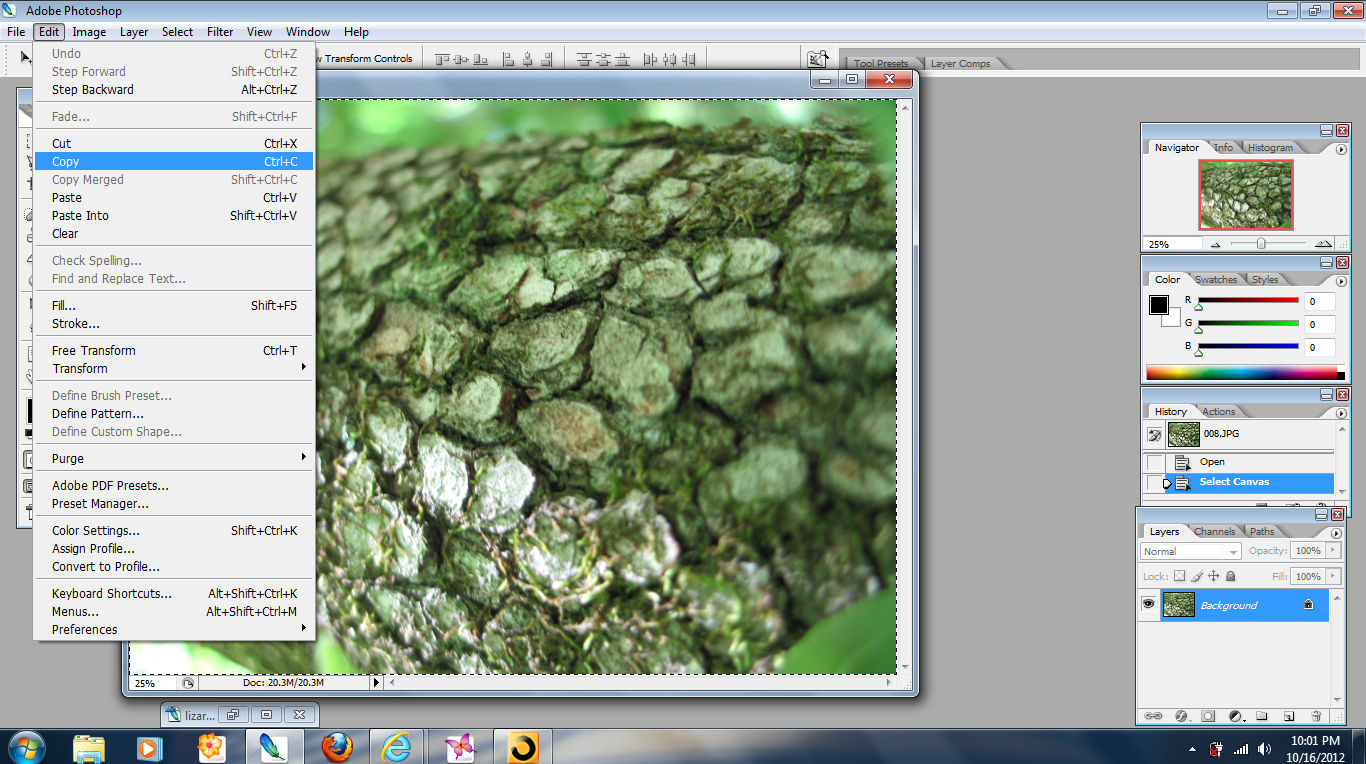Click the create new group folder icon
The image size is (1366, 764).
click(1262, 716)
